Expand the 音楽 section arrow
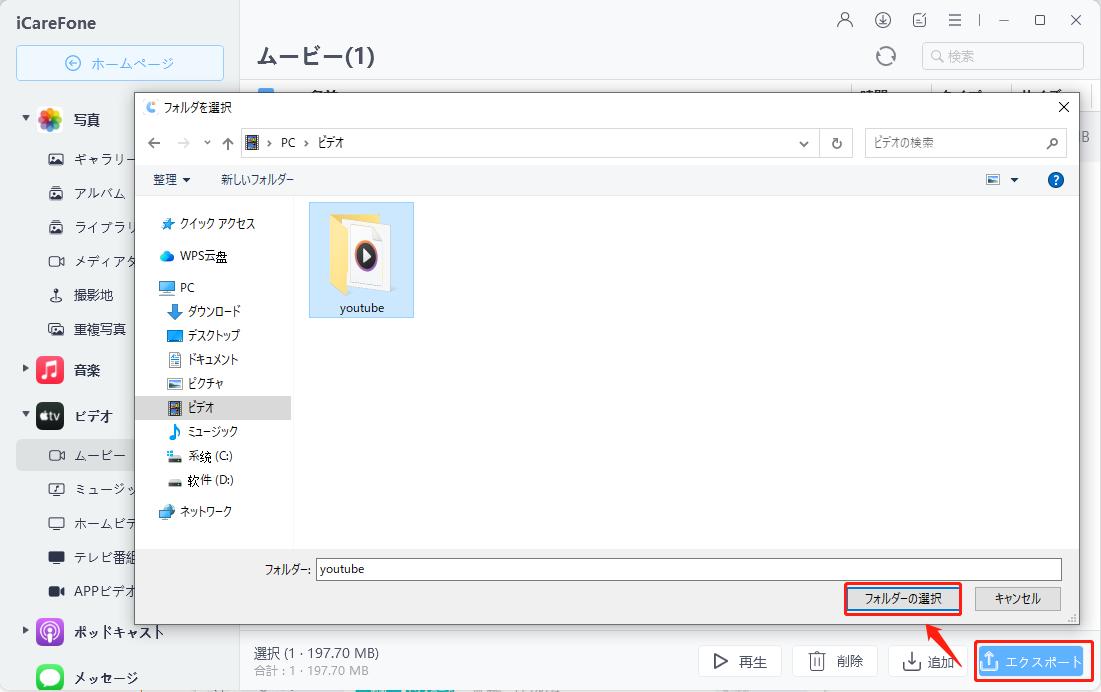The height and width of the screenshot is (692, 1101). (26, 368)
